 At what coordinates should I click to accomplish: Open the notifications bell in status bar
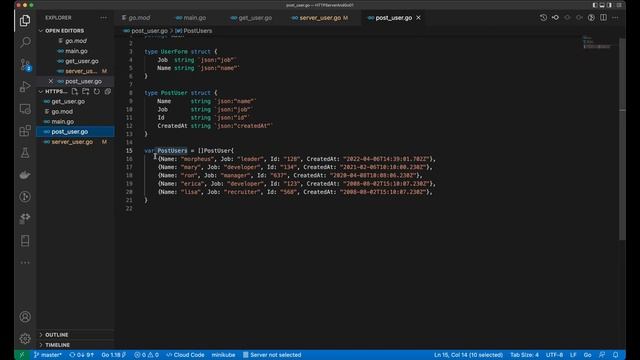point(616,355)
